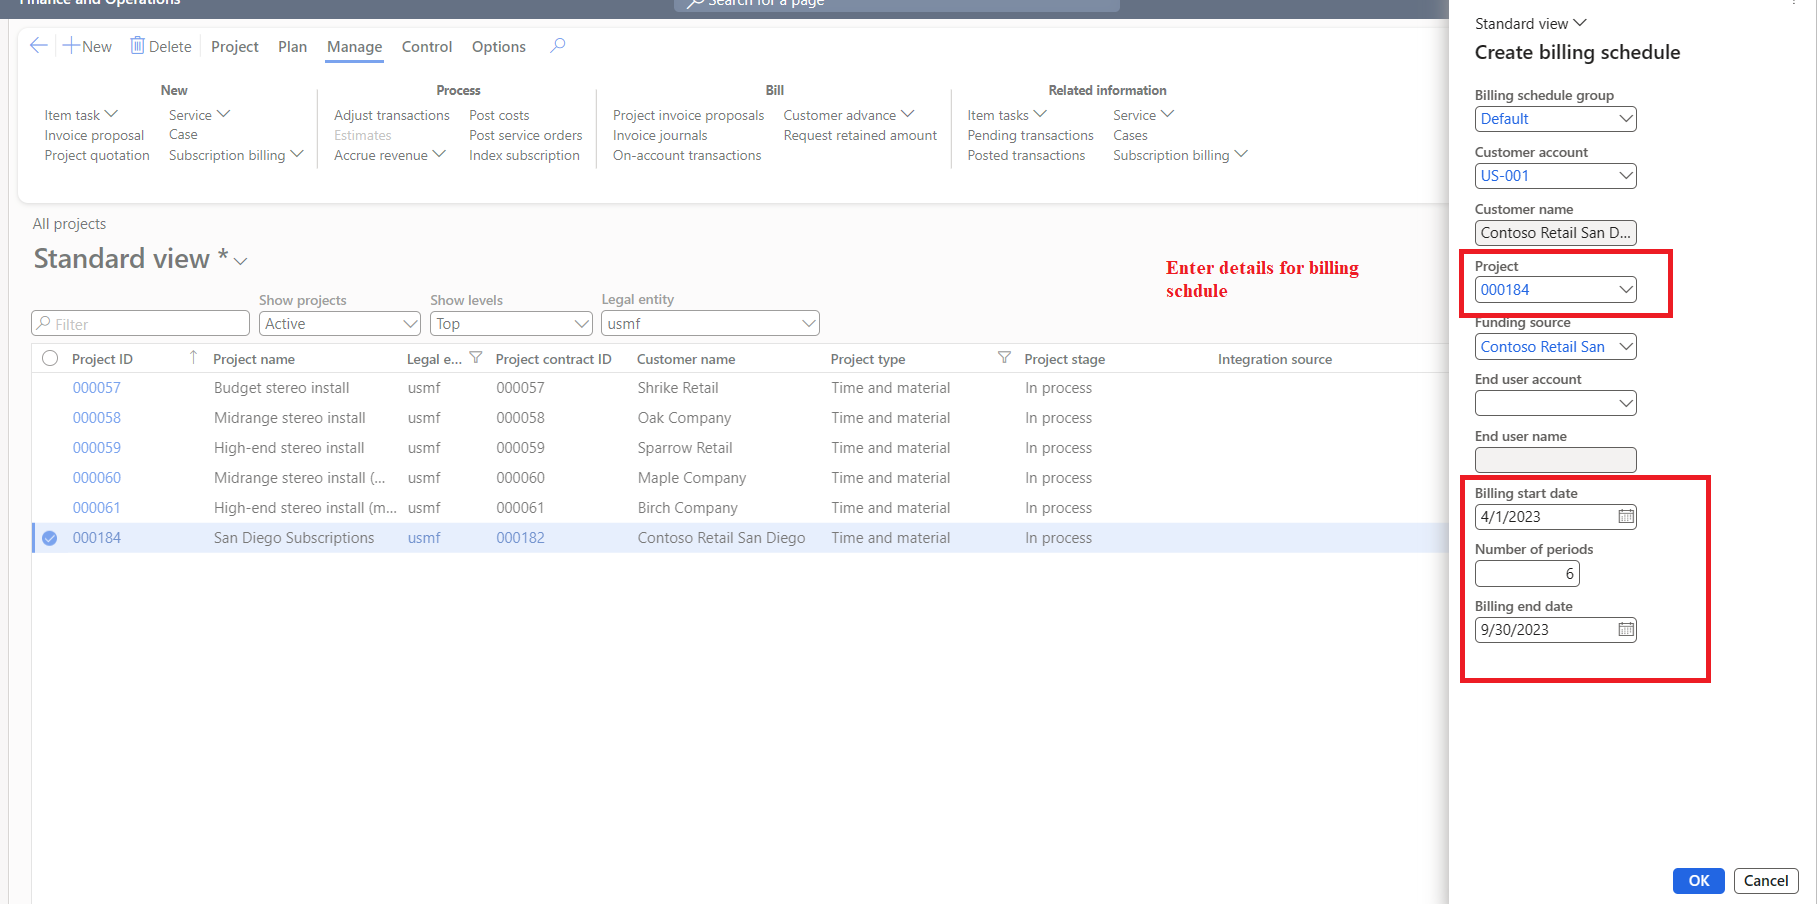
Task: Click the sort arrow on Project ID column
Action: (x=195, y=357)
